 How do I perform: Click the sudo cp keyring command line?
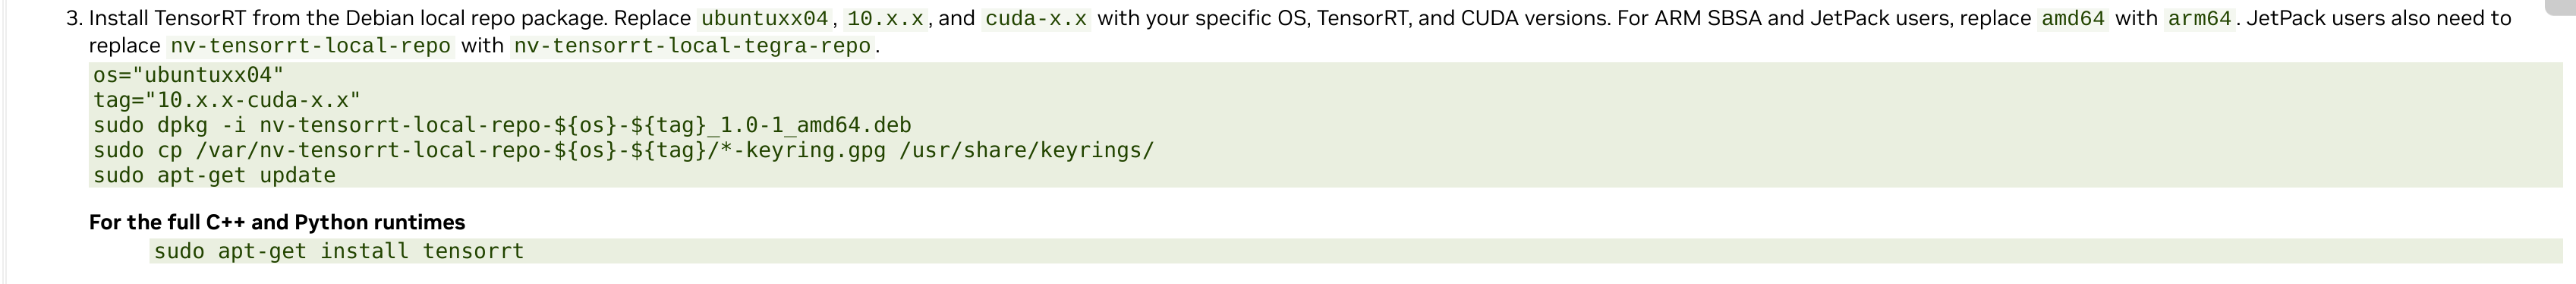point(624,150)
